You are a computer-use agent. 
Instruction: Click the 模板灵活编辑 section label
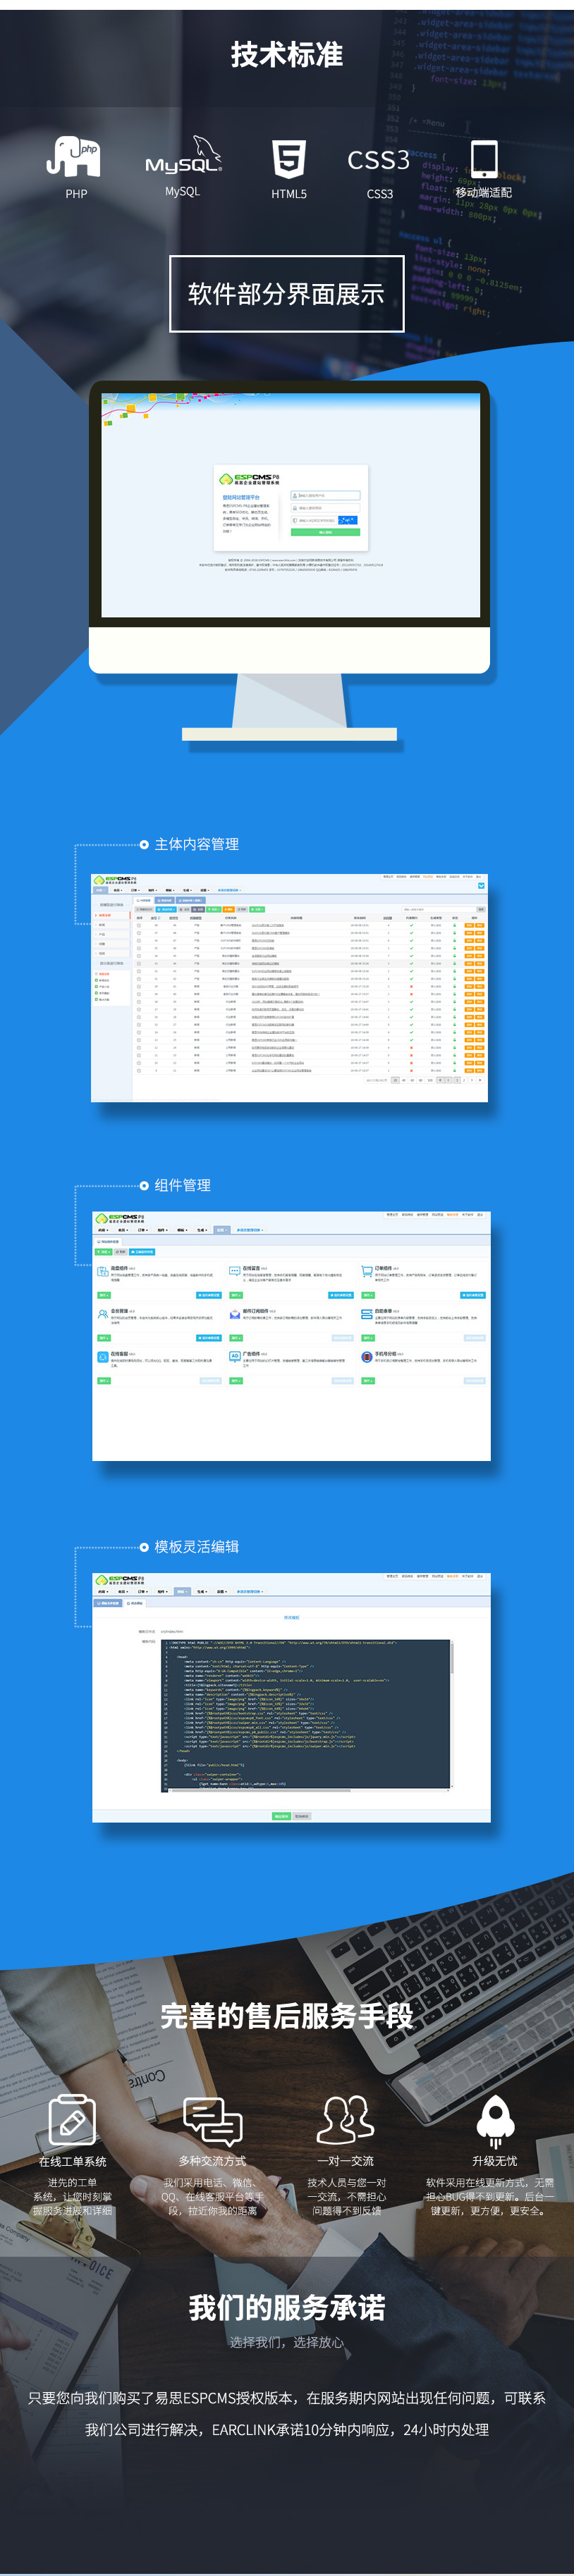click(196, 1546)
